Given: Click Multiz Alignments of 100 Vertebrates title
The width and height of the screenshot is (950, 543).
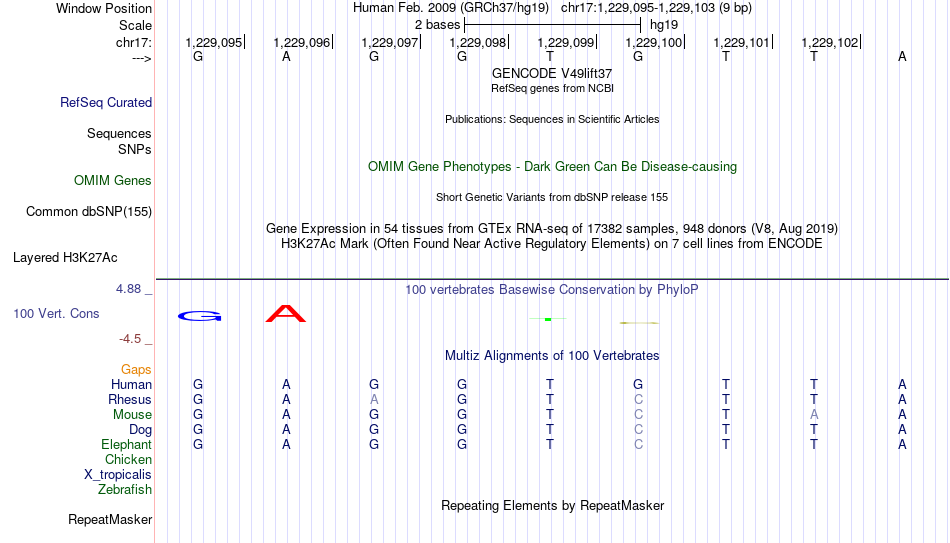Looking at the screenshot, I should pos(552,356).
